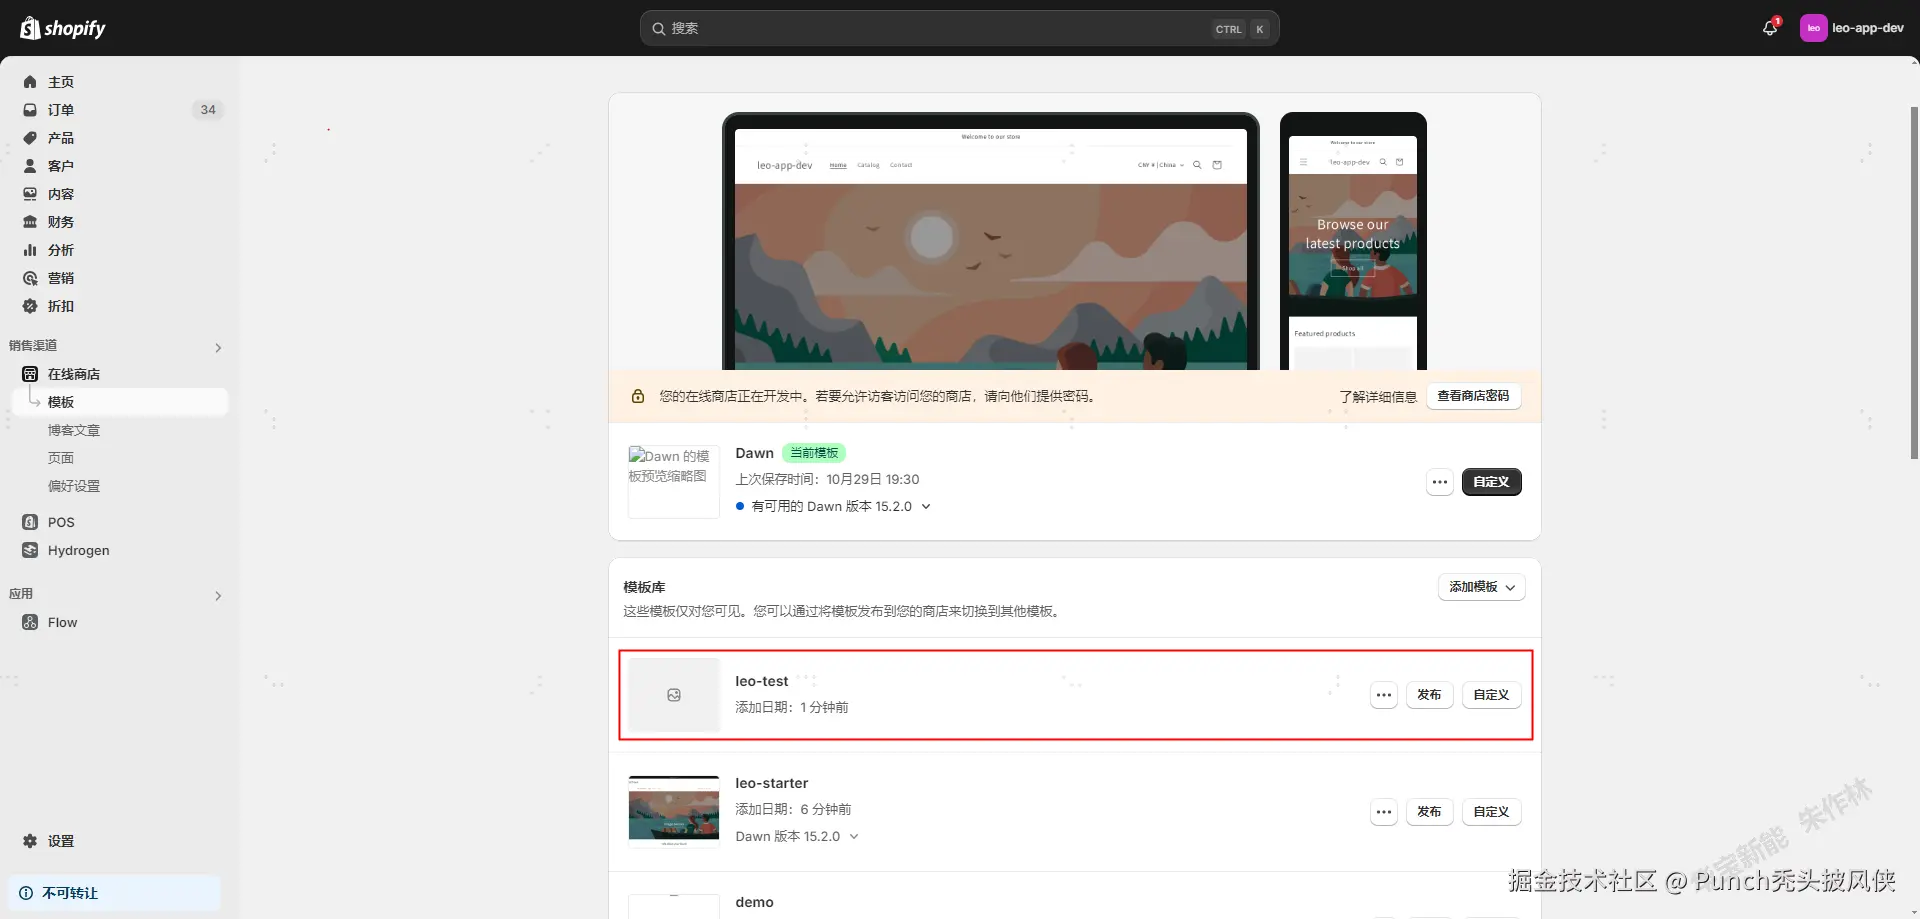Click the orders inbox icon beside 订单
Viewport: 1920px width, 919px height.
pyautogui.click(x=30, y=110)
